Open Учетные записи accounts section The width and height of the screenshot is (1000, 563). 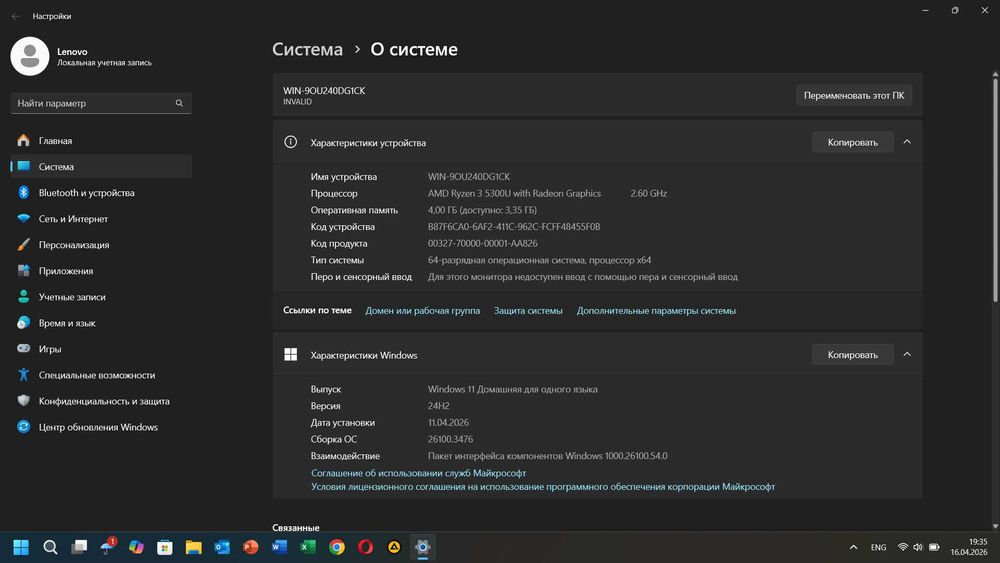pos(101,297)
